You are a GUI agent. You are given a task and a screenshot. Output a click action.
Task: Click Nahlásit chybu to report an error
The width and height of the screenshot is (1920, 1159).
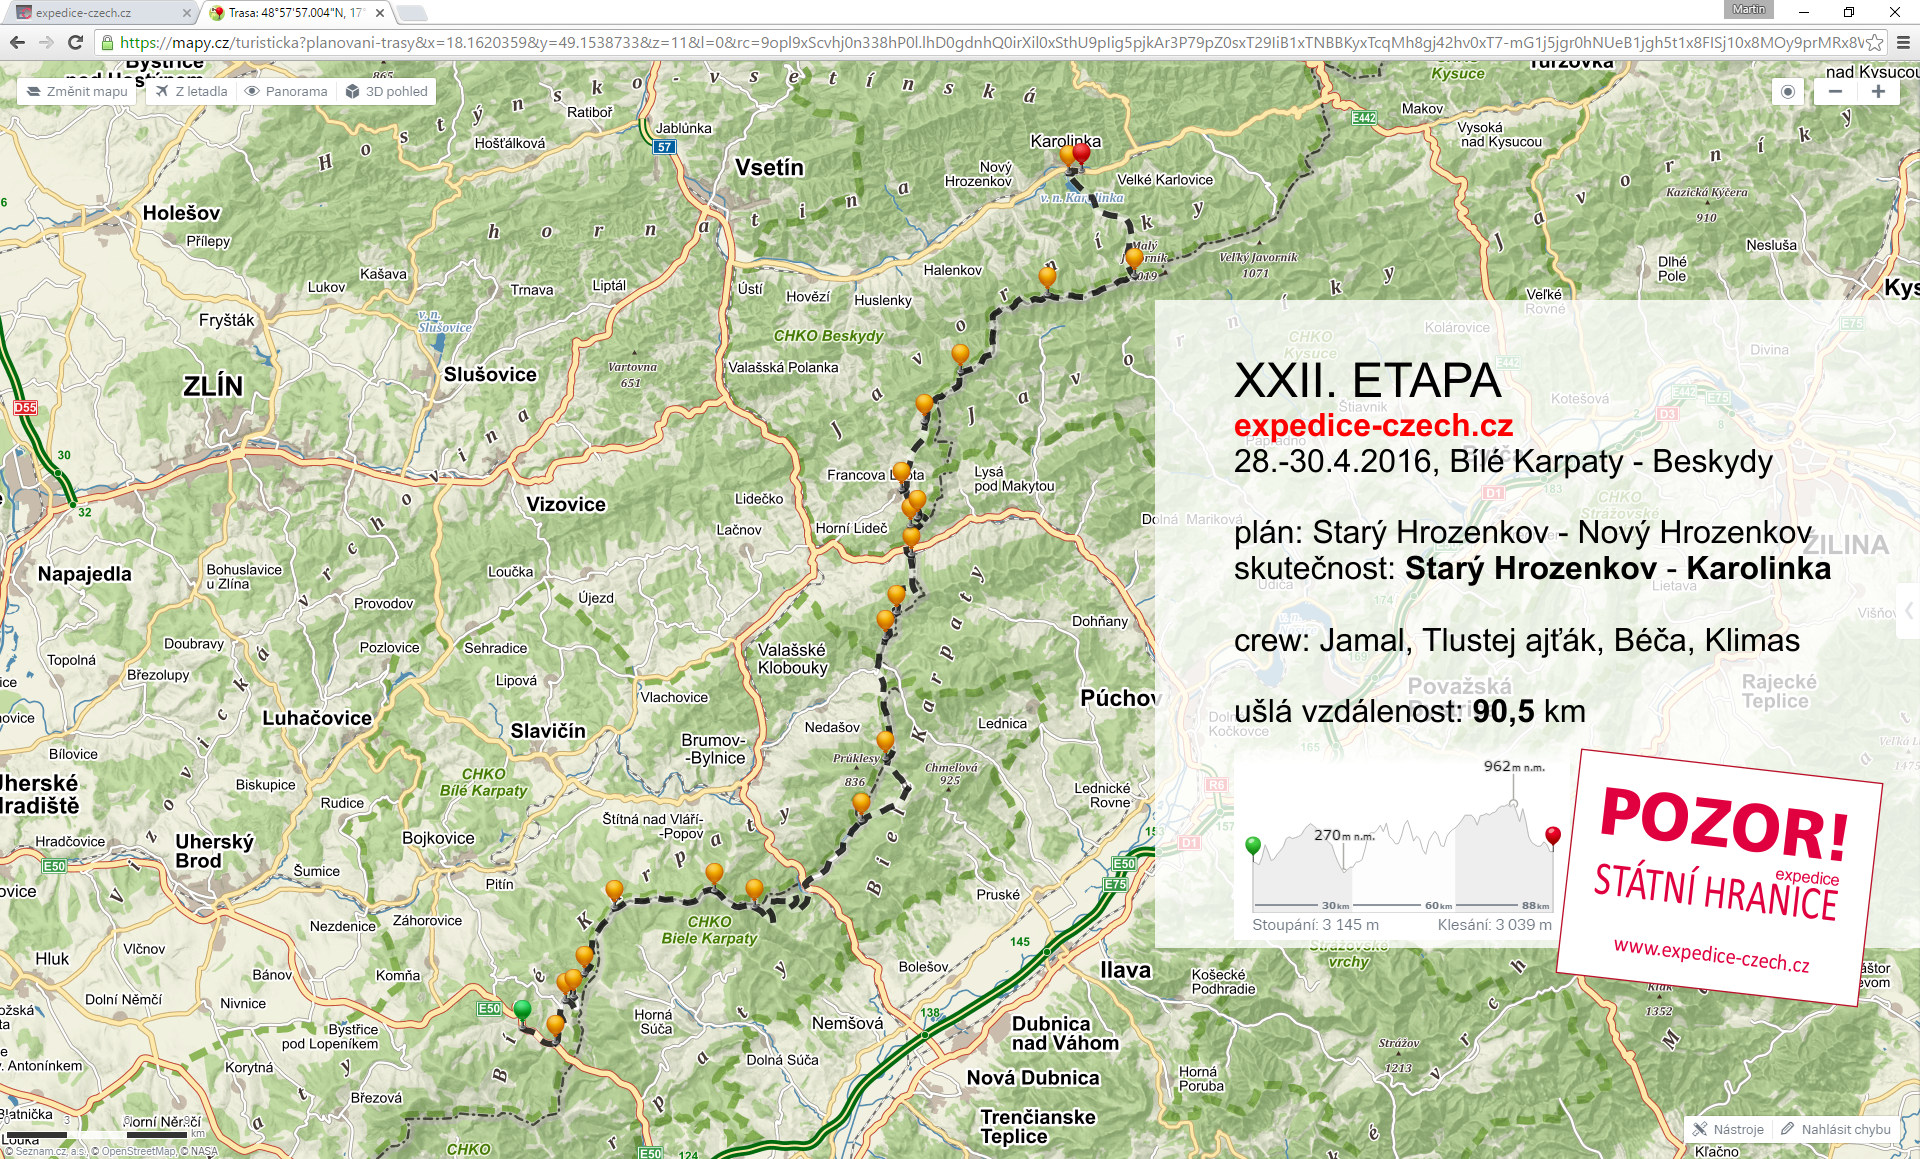point(1836,1129)
